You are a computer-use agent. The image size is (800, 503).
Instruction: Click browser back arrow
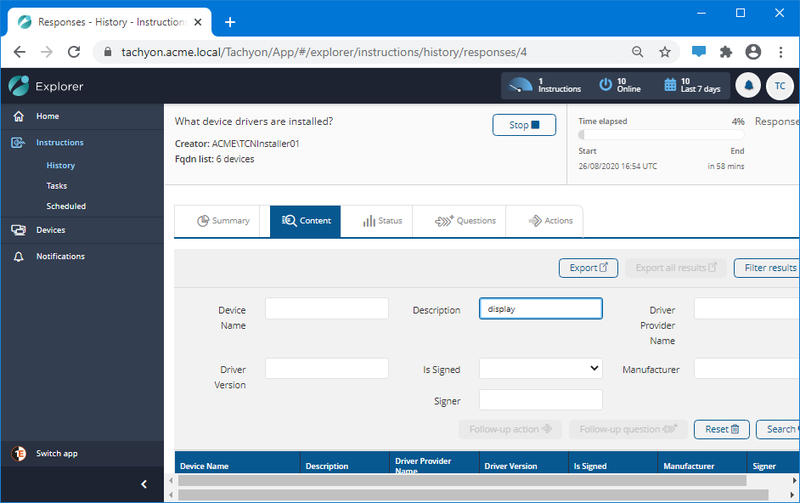point(19,52)
